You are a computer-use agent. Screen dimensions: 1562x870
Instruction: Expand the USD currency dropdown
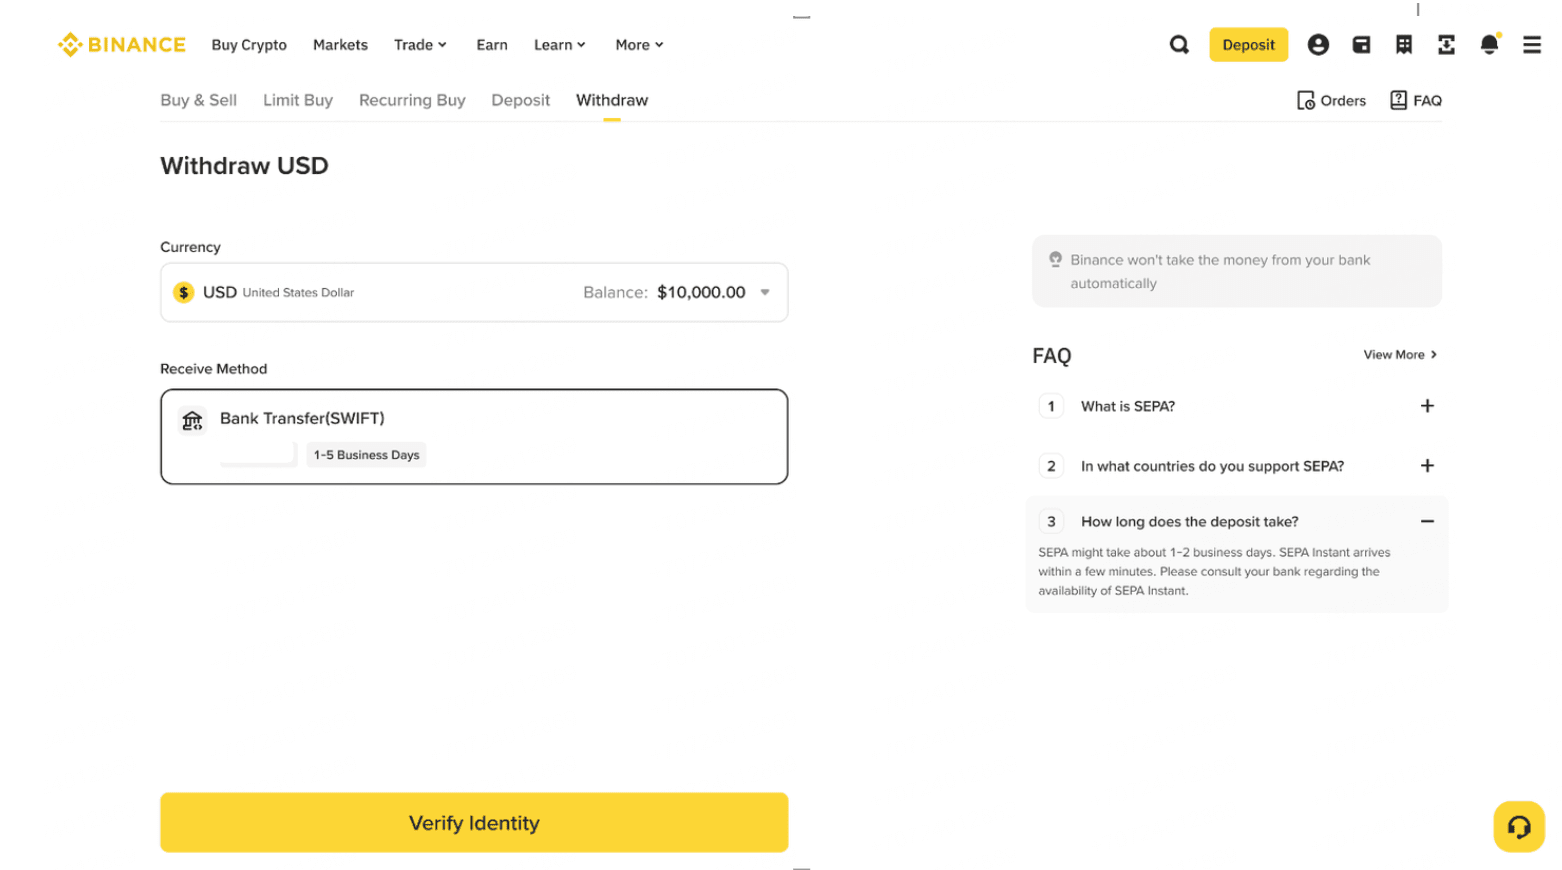765,293
